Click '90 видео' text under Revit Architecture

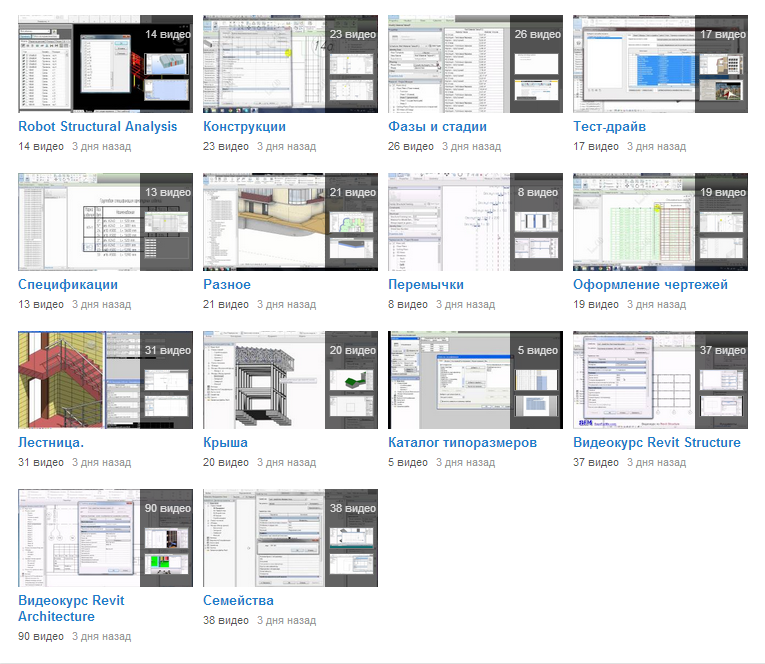pyautogui.click(x=41, y=637)
